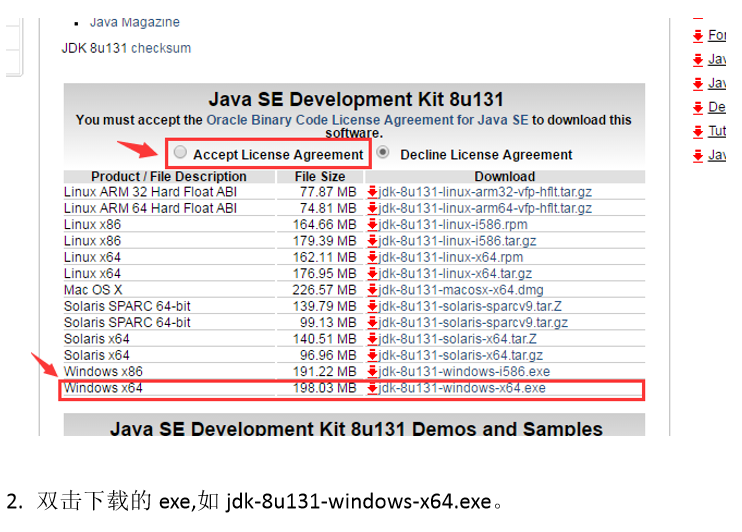Click download arrow icon for jdk-8u131-linux-i586.rpm

click(372, 225)
